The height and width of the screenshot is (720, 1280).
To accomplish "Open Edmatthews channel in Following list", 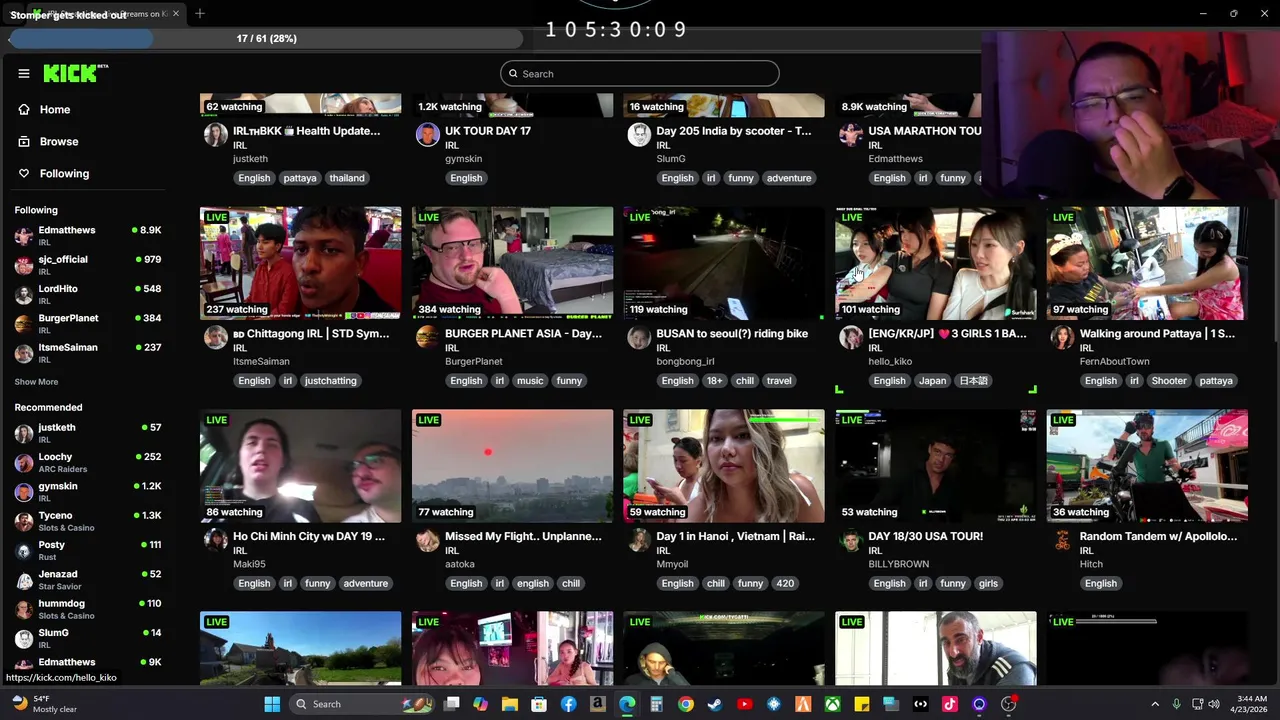I will click(88, 235).
